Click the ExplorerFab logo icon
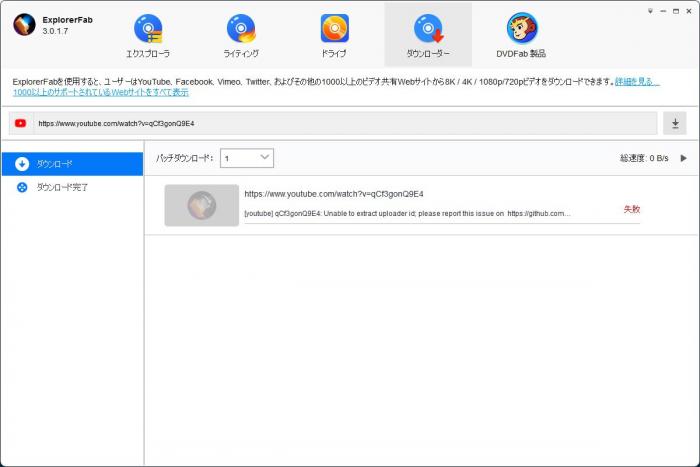This screenshot has height=467, width=700. (x=24, y=25)
